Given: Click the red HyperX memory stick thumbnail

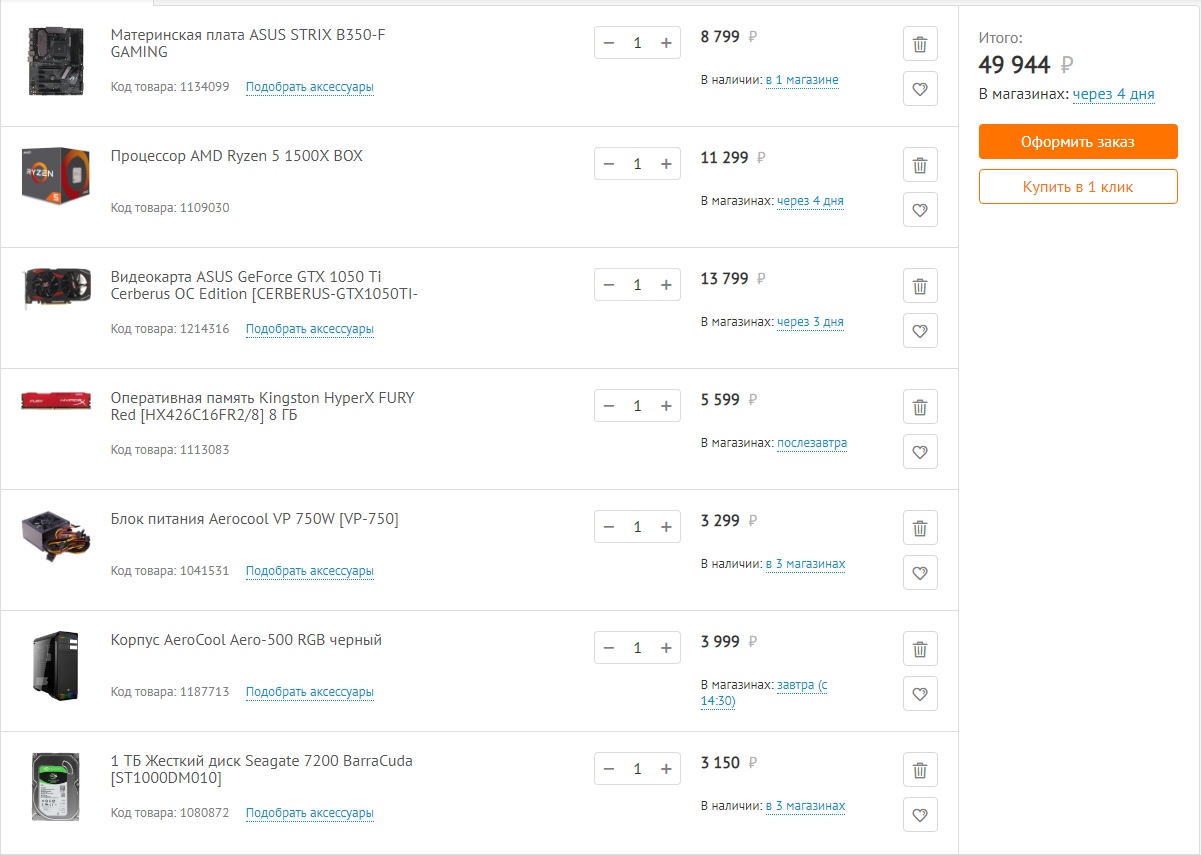Looking at the screenshot, I should 56,401.
